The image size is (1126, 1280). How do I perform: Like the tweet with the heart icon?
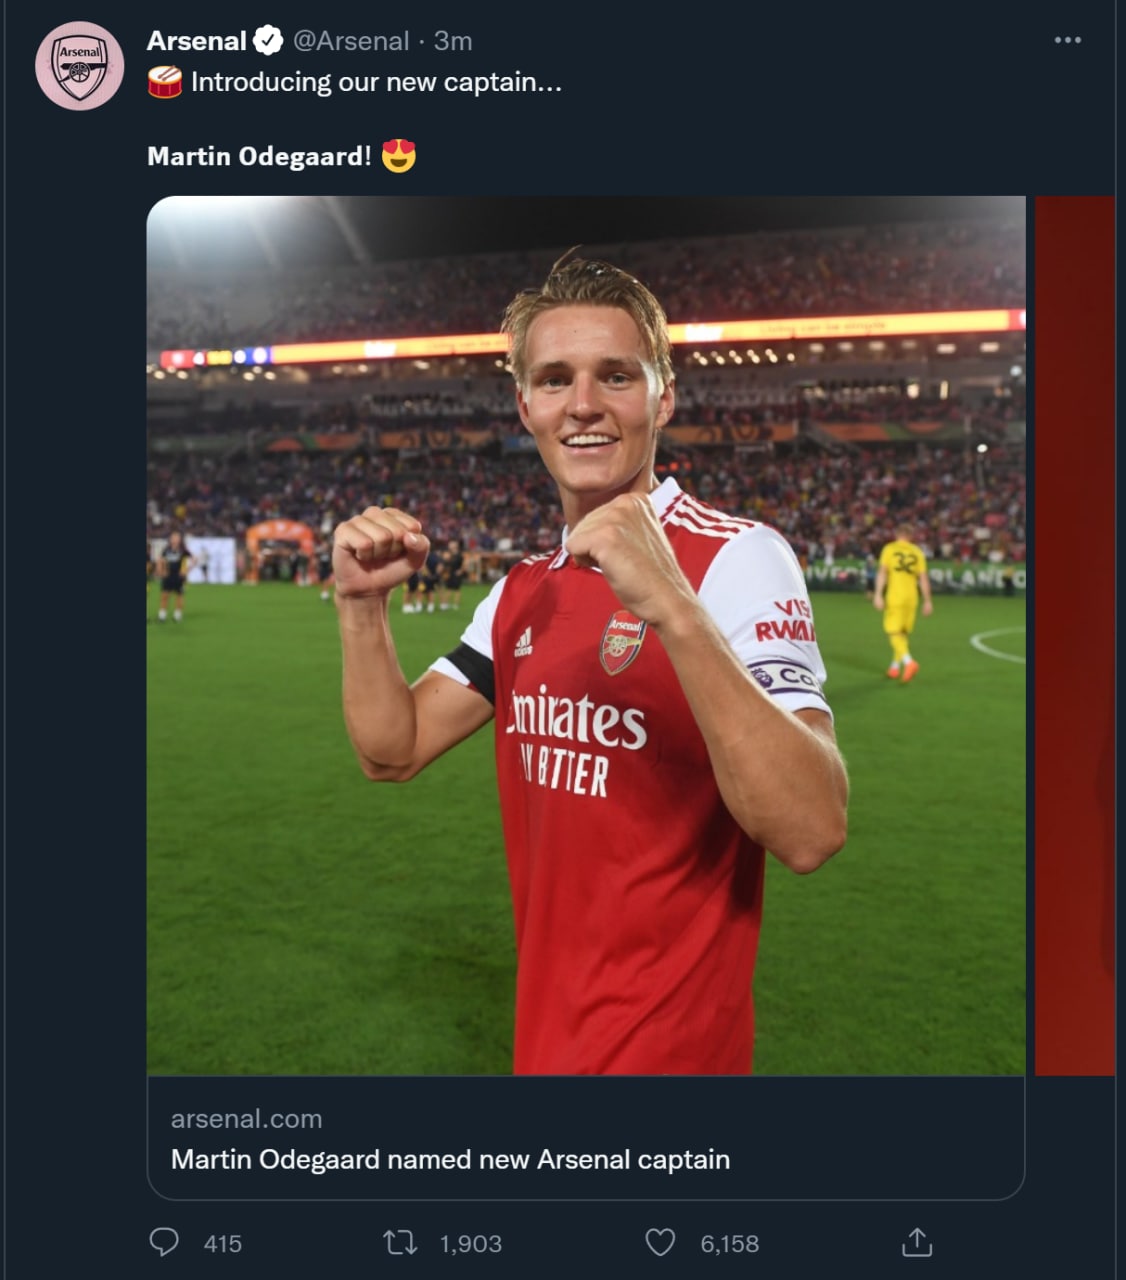[660, 1243]
